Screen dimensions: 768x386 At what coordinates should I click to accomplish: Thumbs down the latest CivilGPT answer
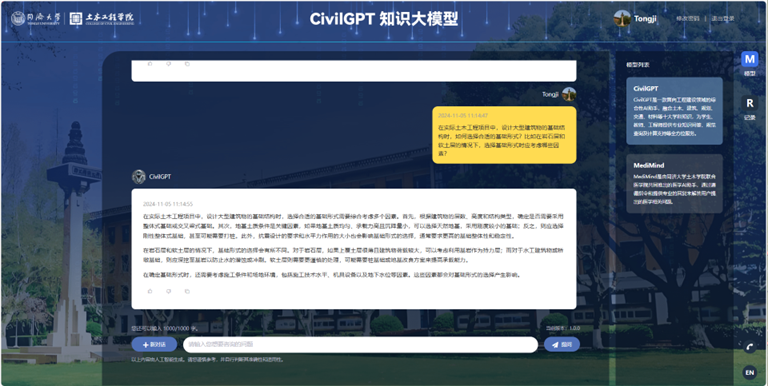(x=168, y=291)
